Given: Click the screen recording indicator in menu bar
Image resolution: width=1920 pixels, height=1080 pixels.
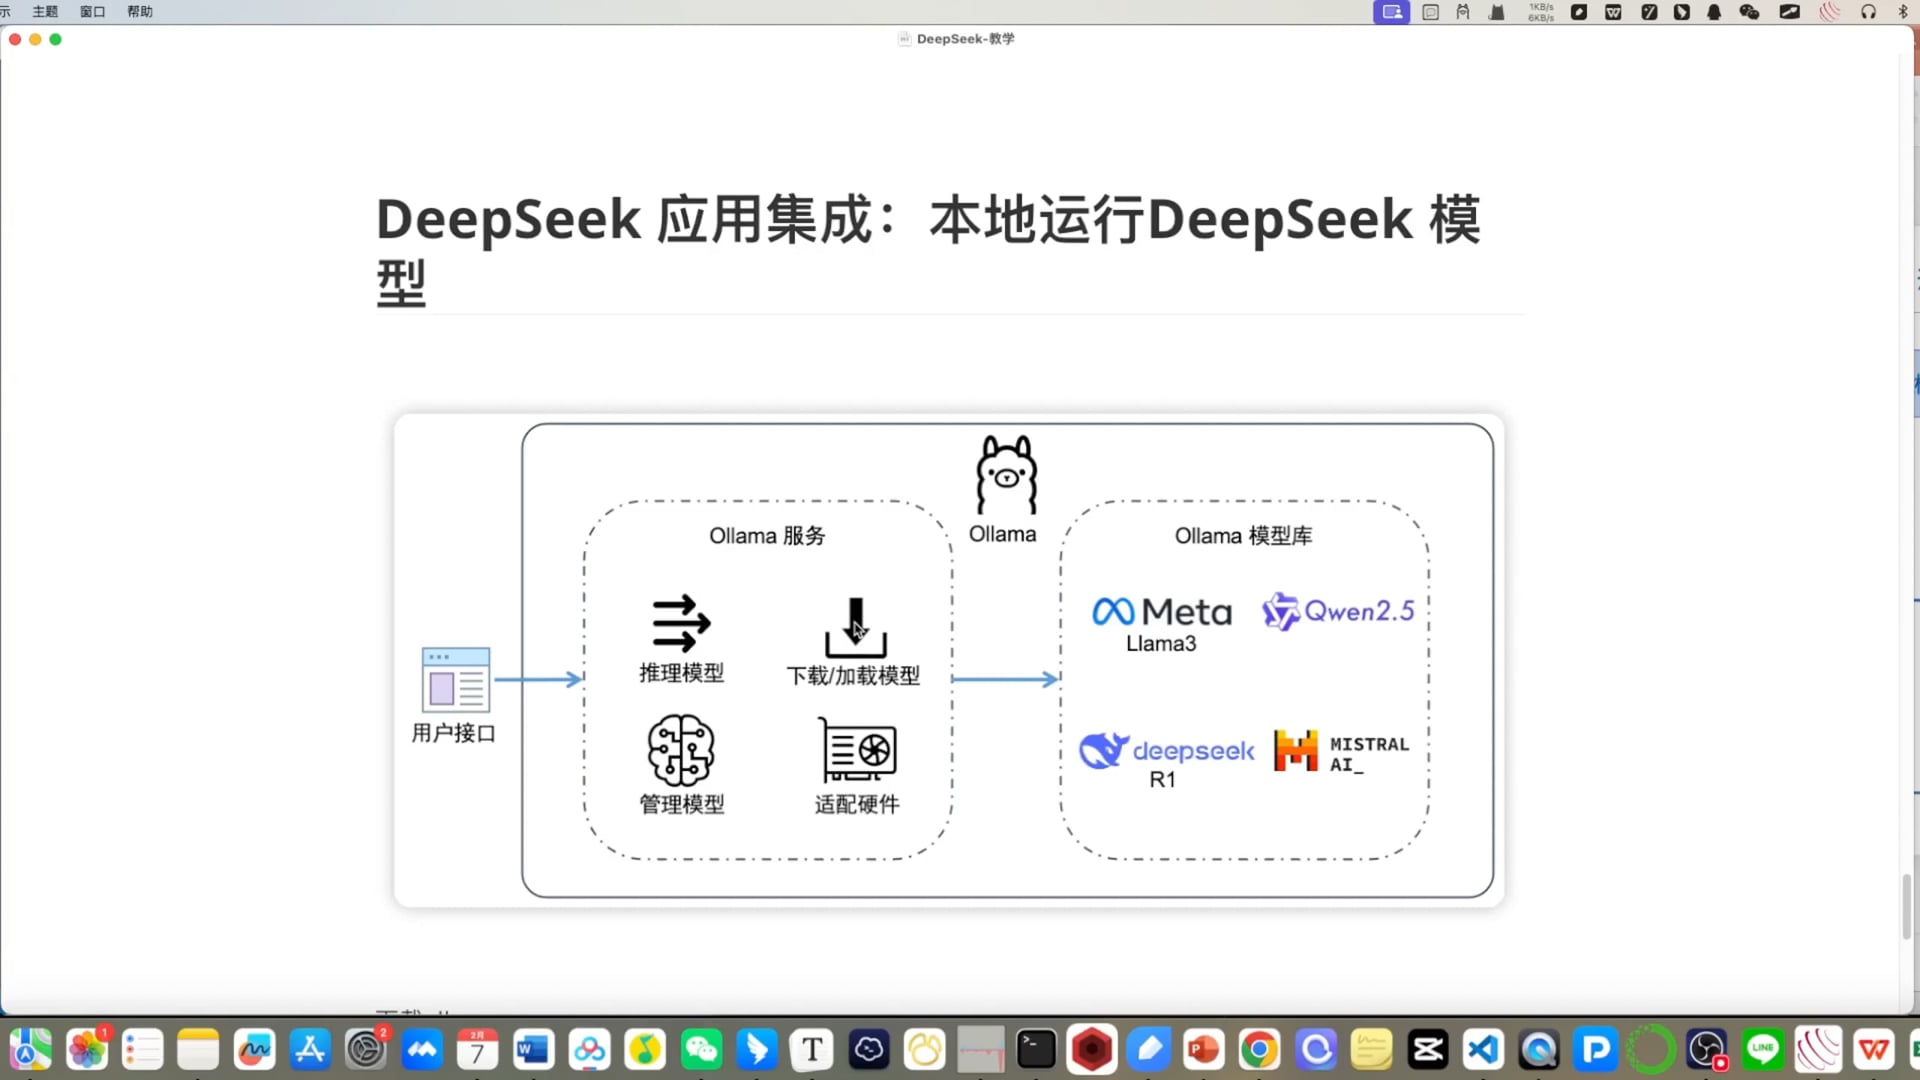Looking at the screenshot, I should click(x=1391, y=12).
